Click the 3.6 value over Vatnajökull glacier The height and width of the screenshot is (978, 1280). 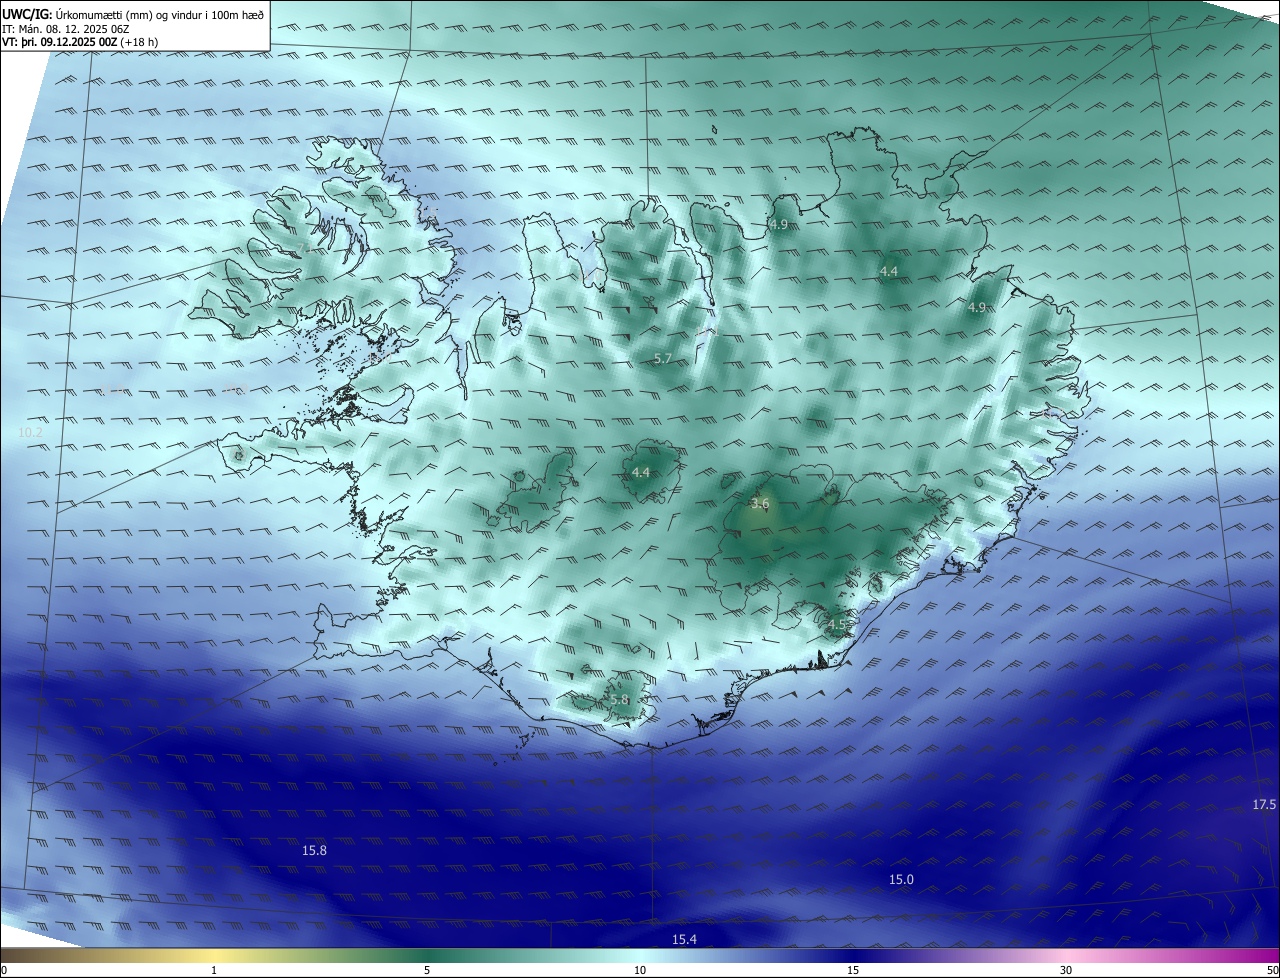760,504
